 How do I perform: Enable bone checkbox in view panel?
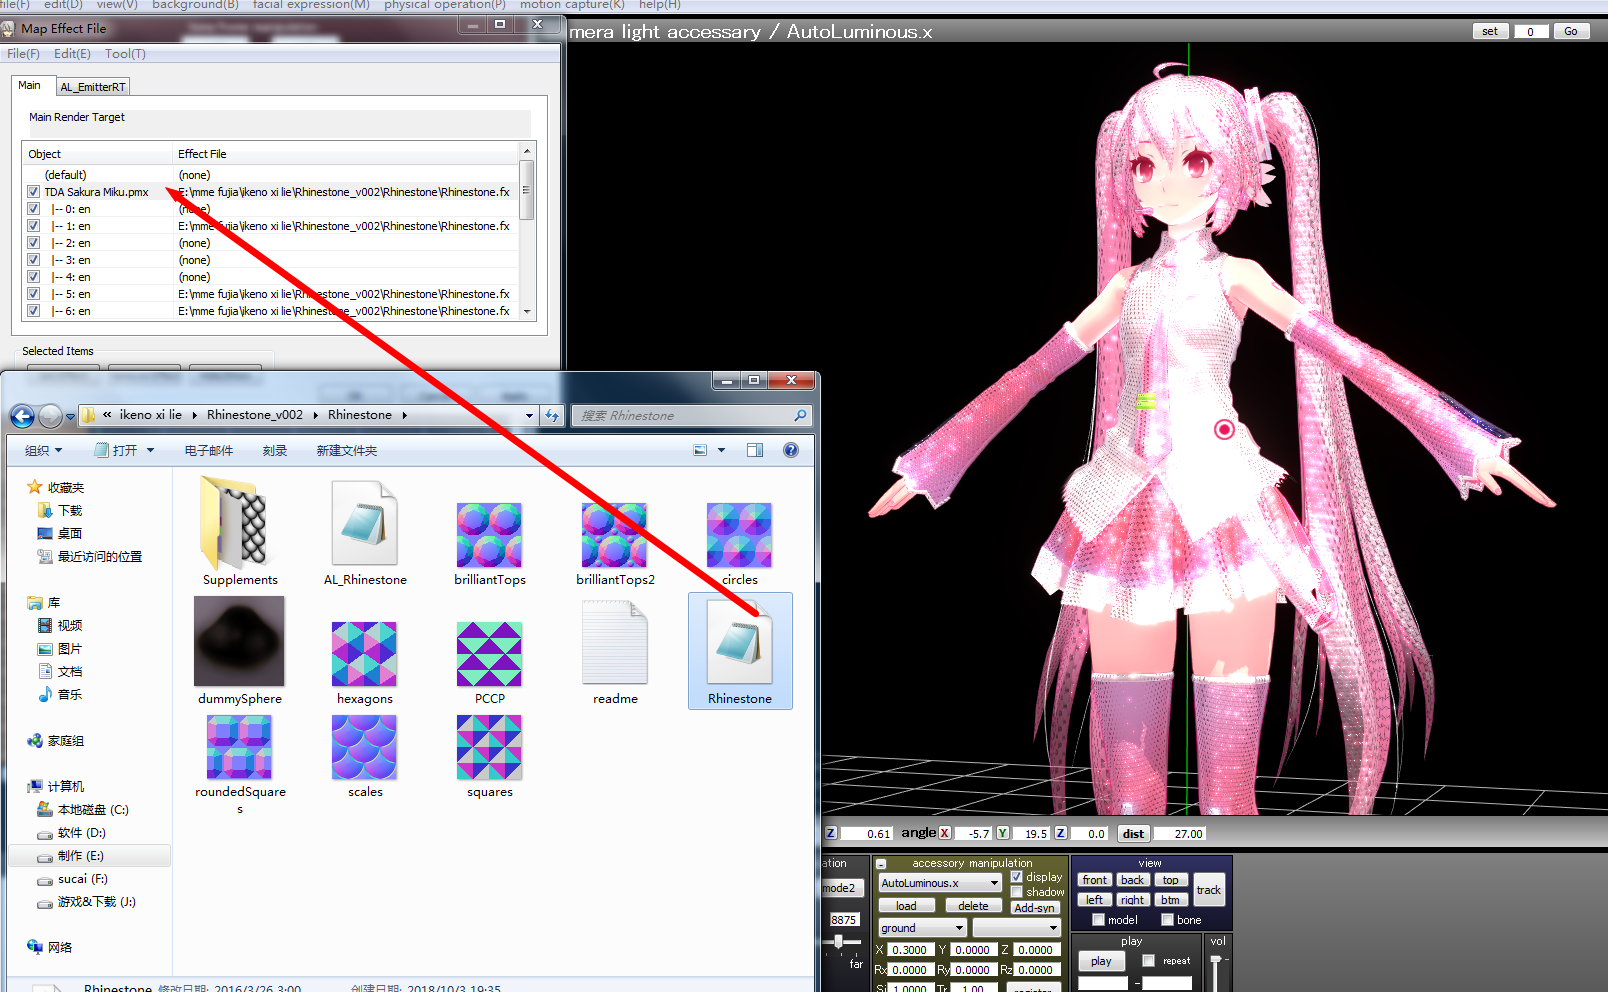click(x=1167, y=920)
